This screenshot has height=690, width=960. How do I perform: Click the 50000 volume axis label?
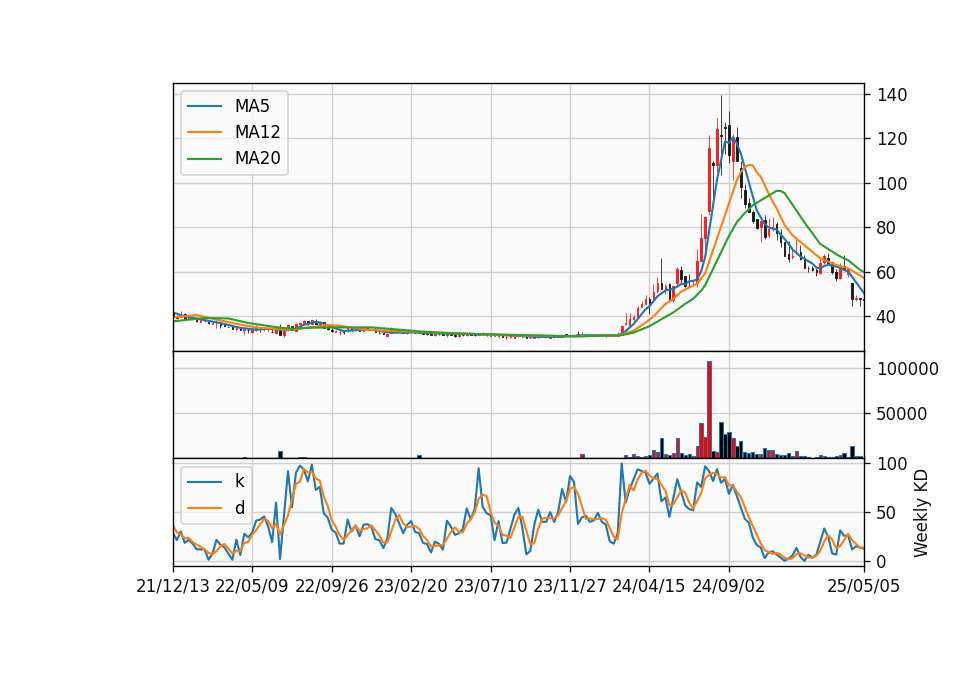click(902, 414)
